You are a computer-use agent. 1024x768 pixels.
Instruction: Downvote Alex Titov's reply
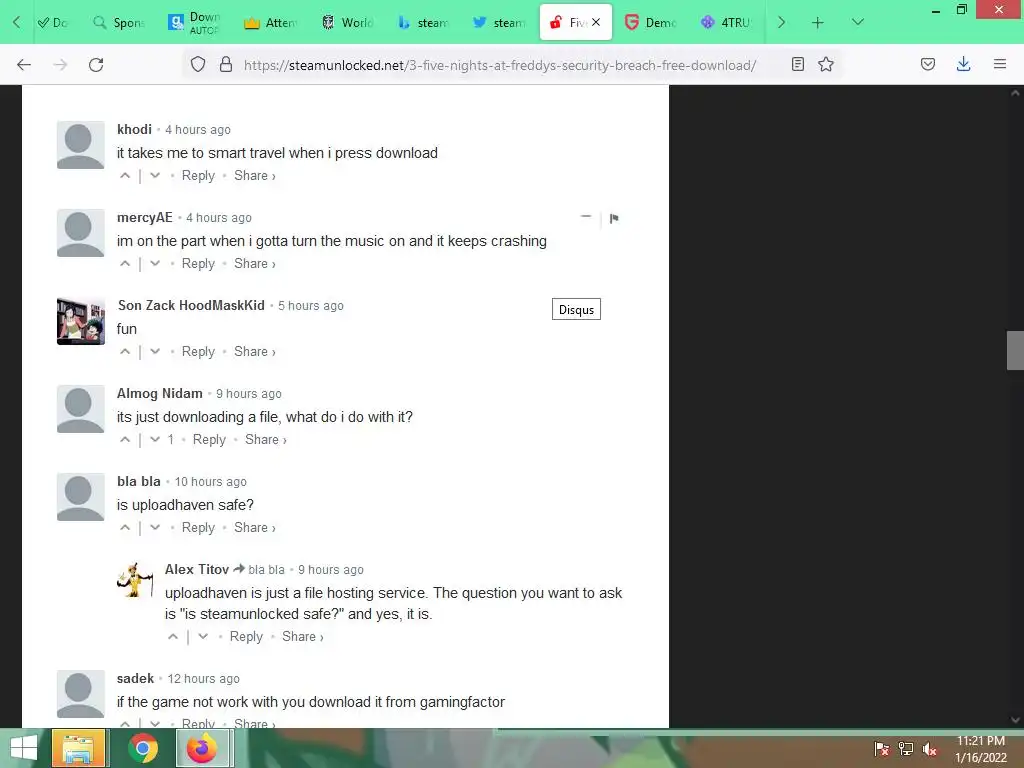point(203,637)
